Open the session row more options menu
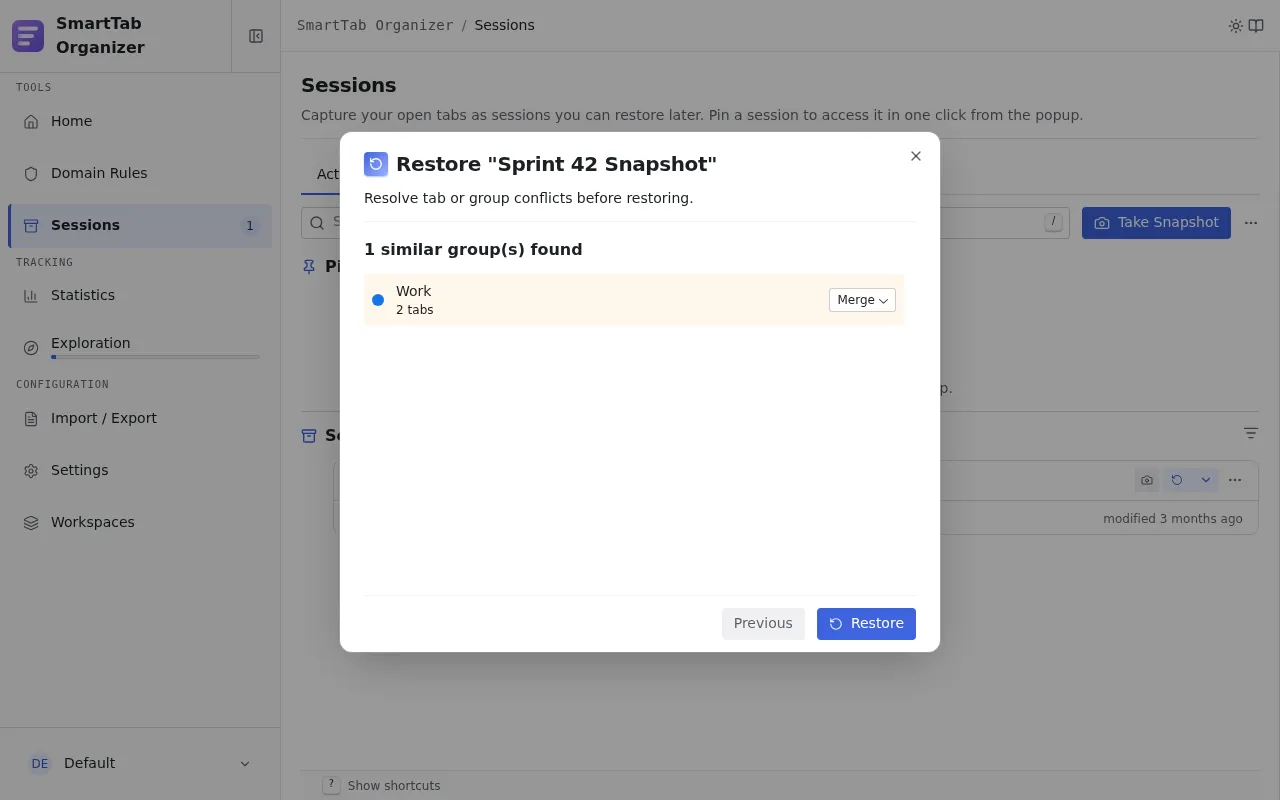Screen dimensions: 1280x800 click(1235, 480)
